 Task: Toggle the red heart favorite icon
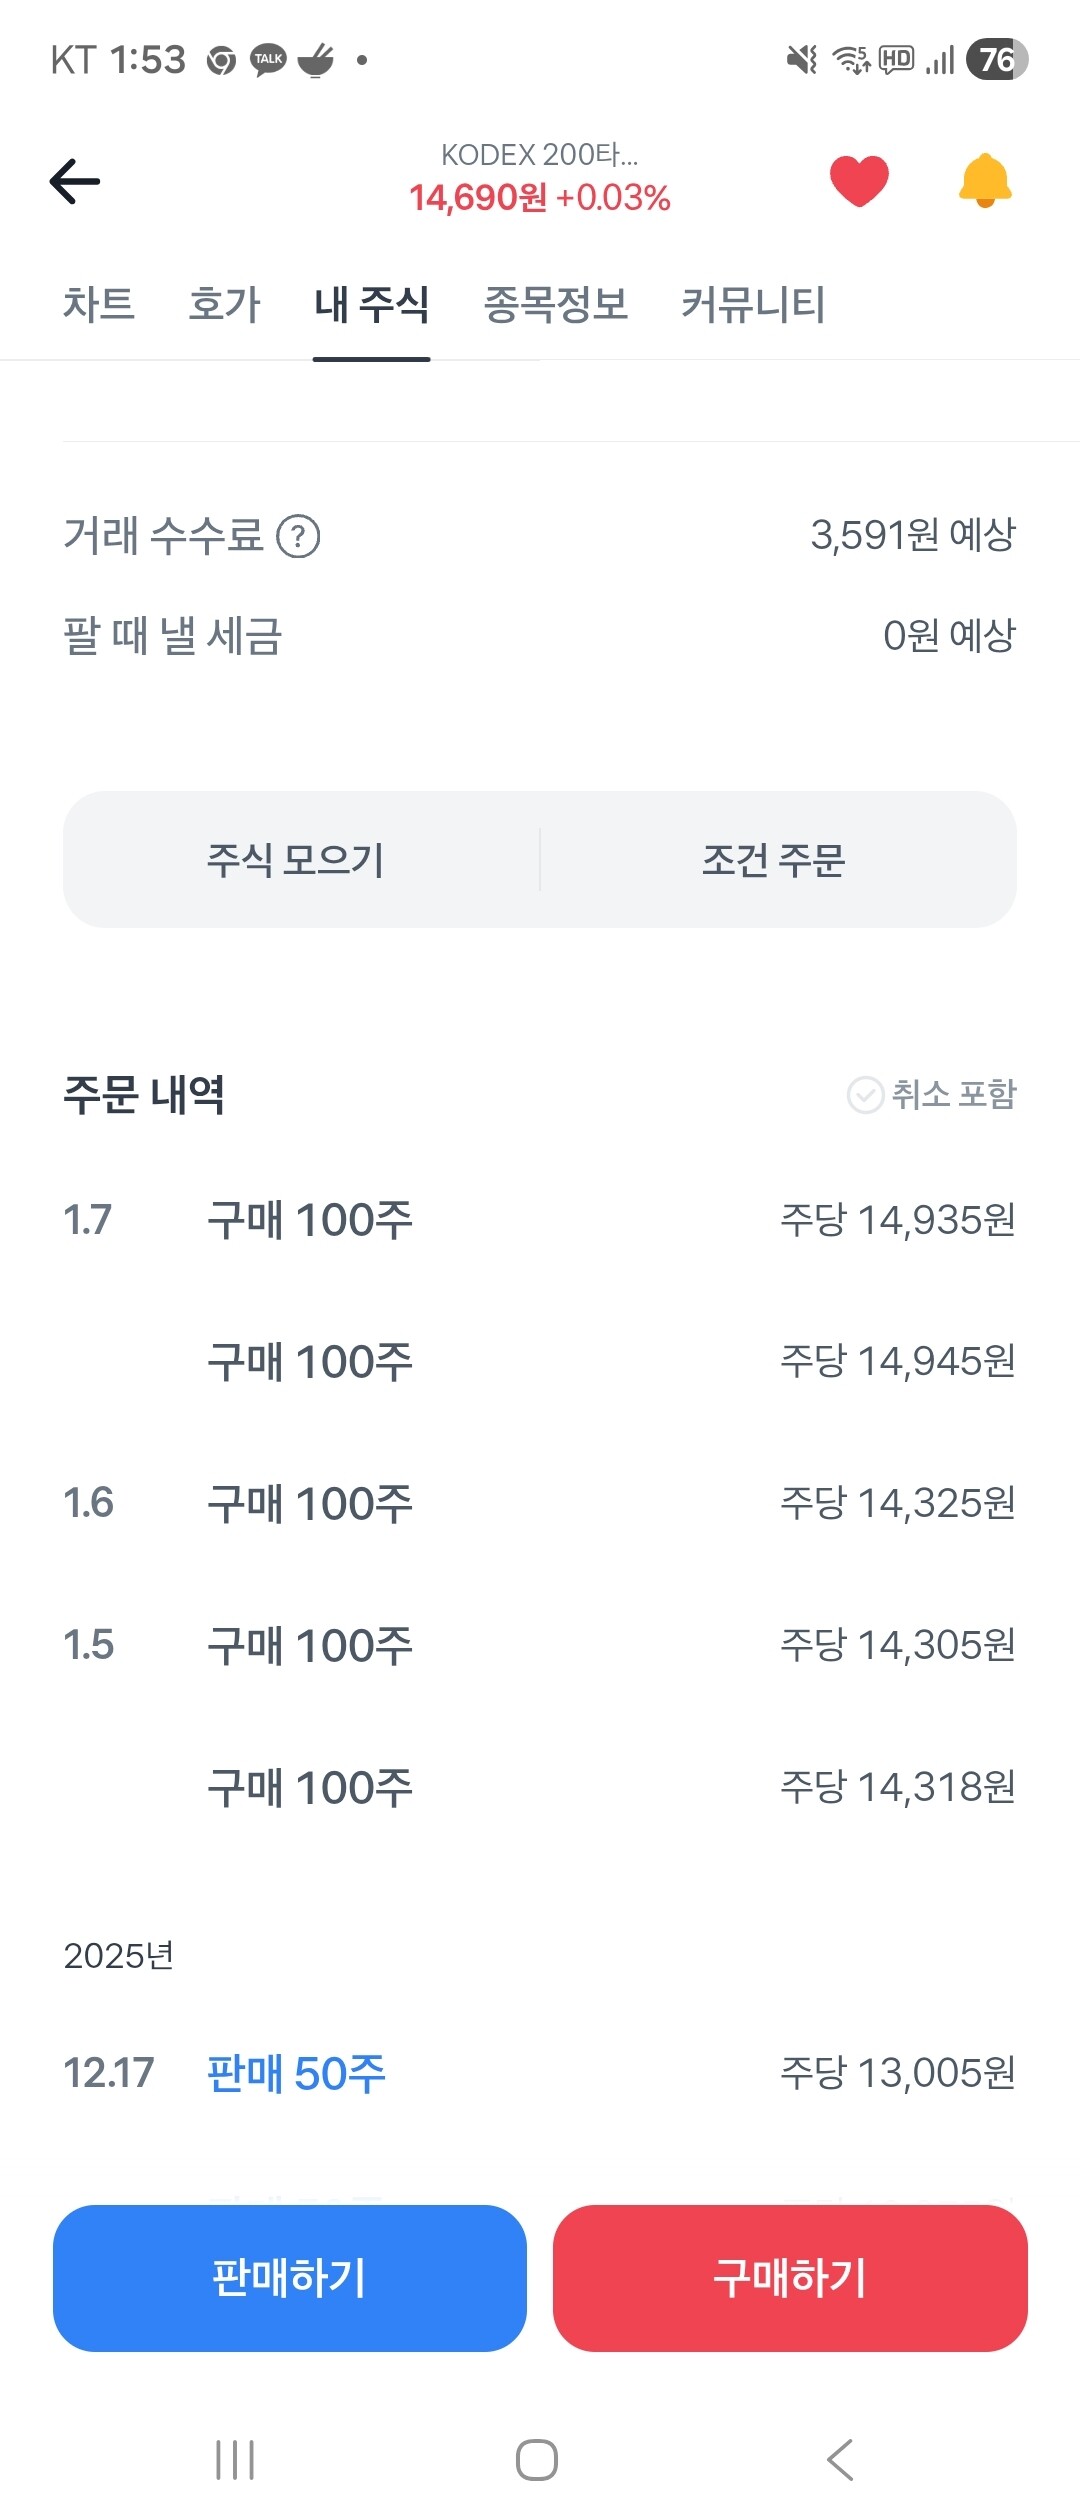pos(859,181)
